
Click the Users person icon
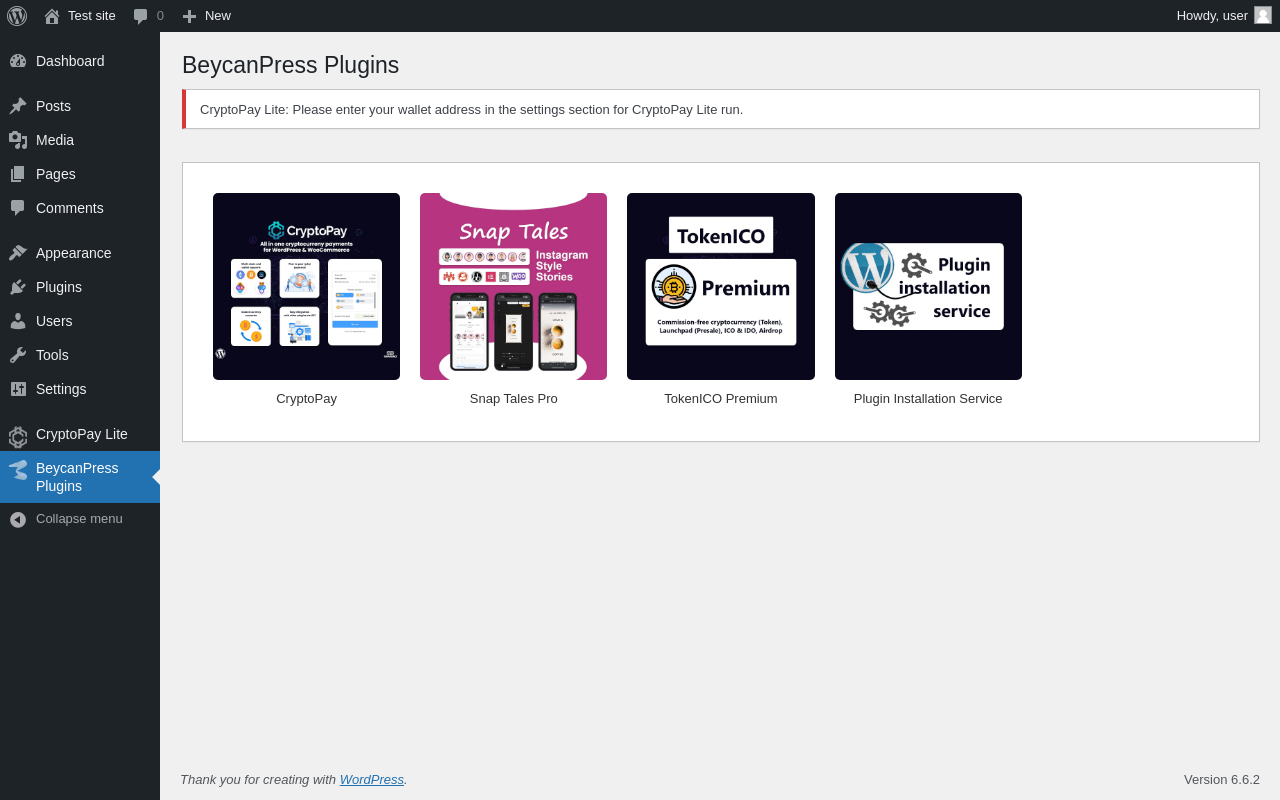[x=18, y=321]
